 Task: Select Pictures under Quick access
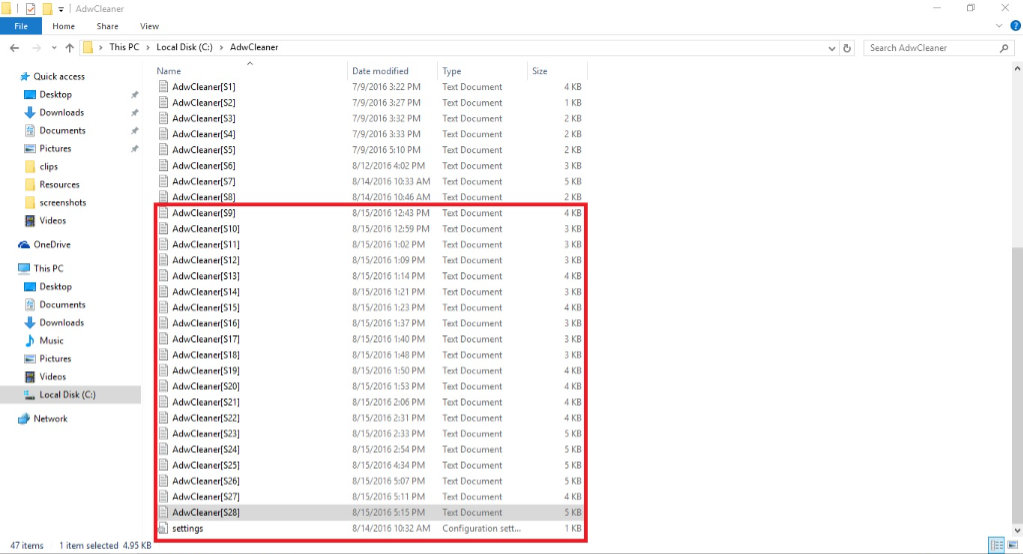tap(55, 149)
